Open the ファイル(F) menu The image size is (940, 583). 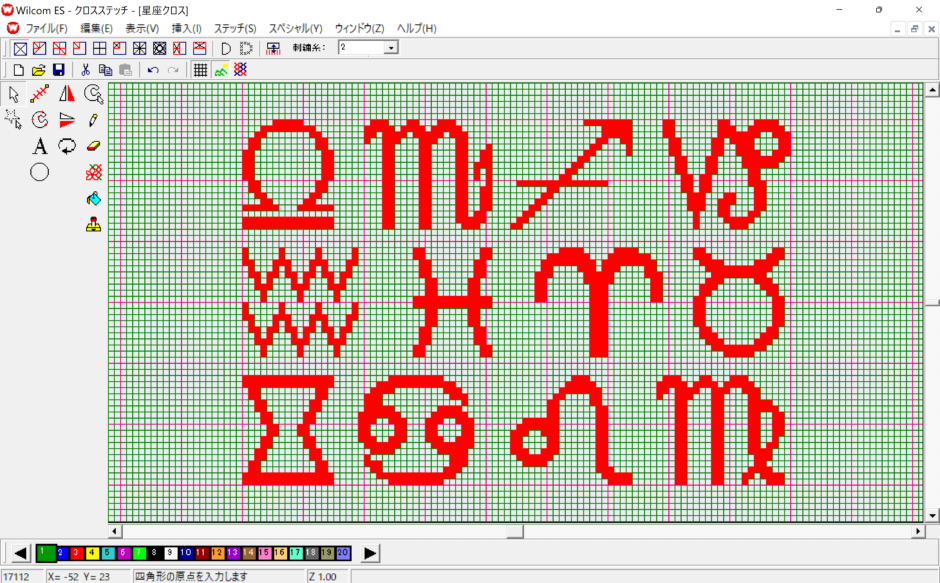[46, 28]
